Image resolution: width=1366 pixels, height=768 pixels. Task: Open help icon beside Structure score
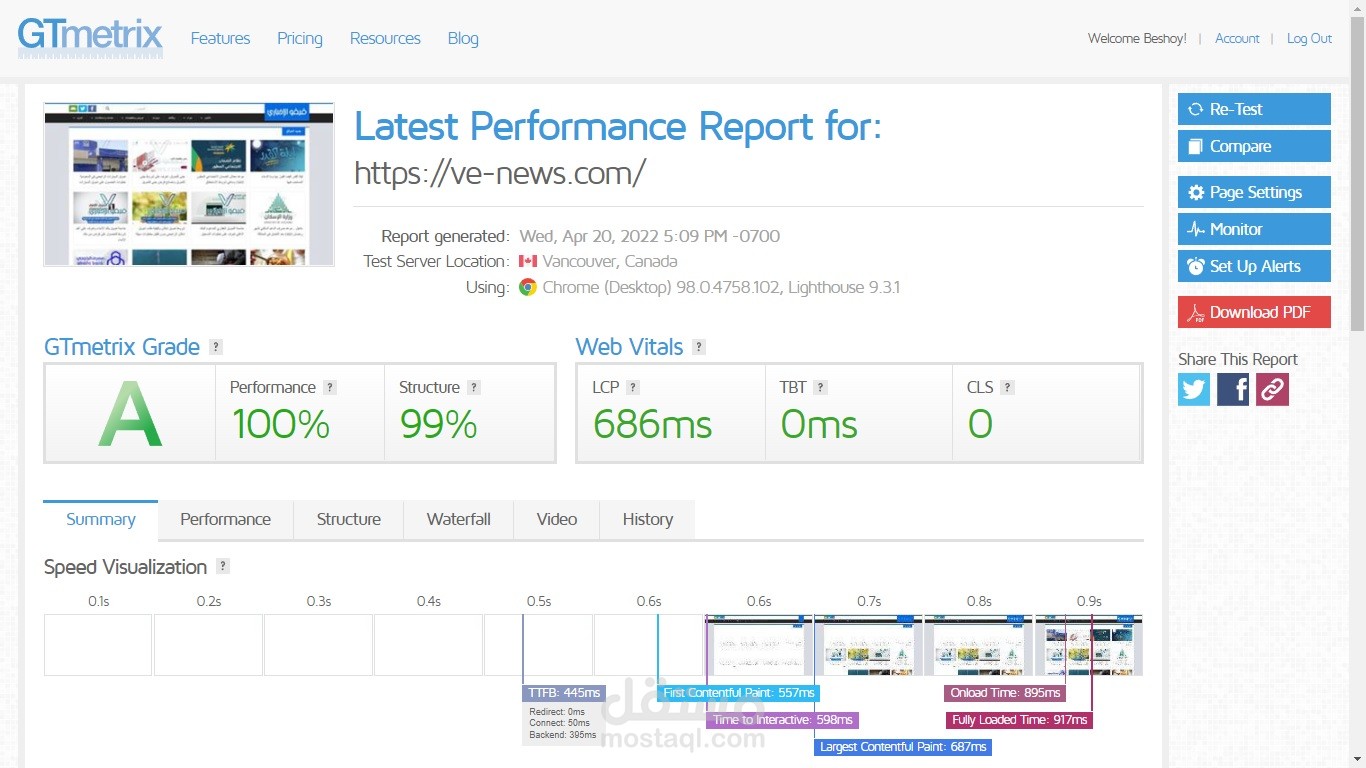click(x=474, y=387)
